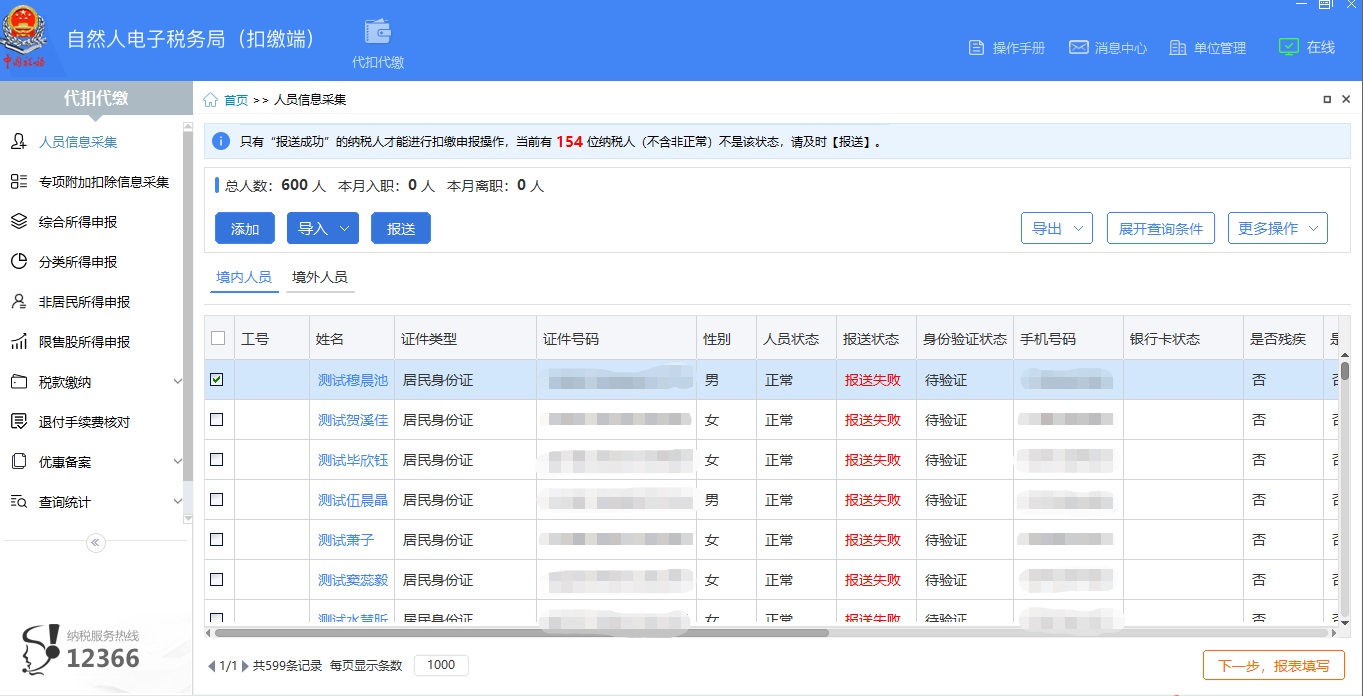Open the 导入 import dropdown

pyautogui.click(x=322, y=228)
